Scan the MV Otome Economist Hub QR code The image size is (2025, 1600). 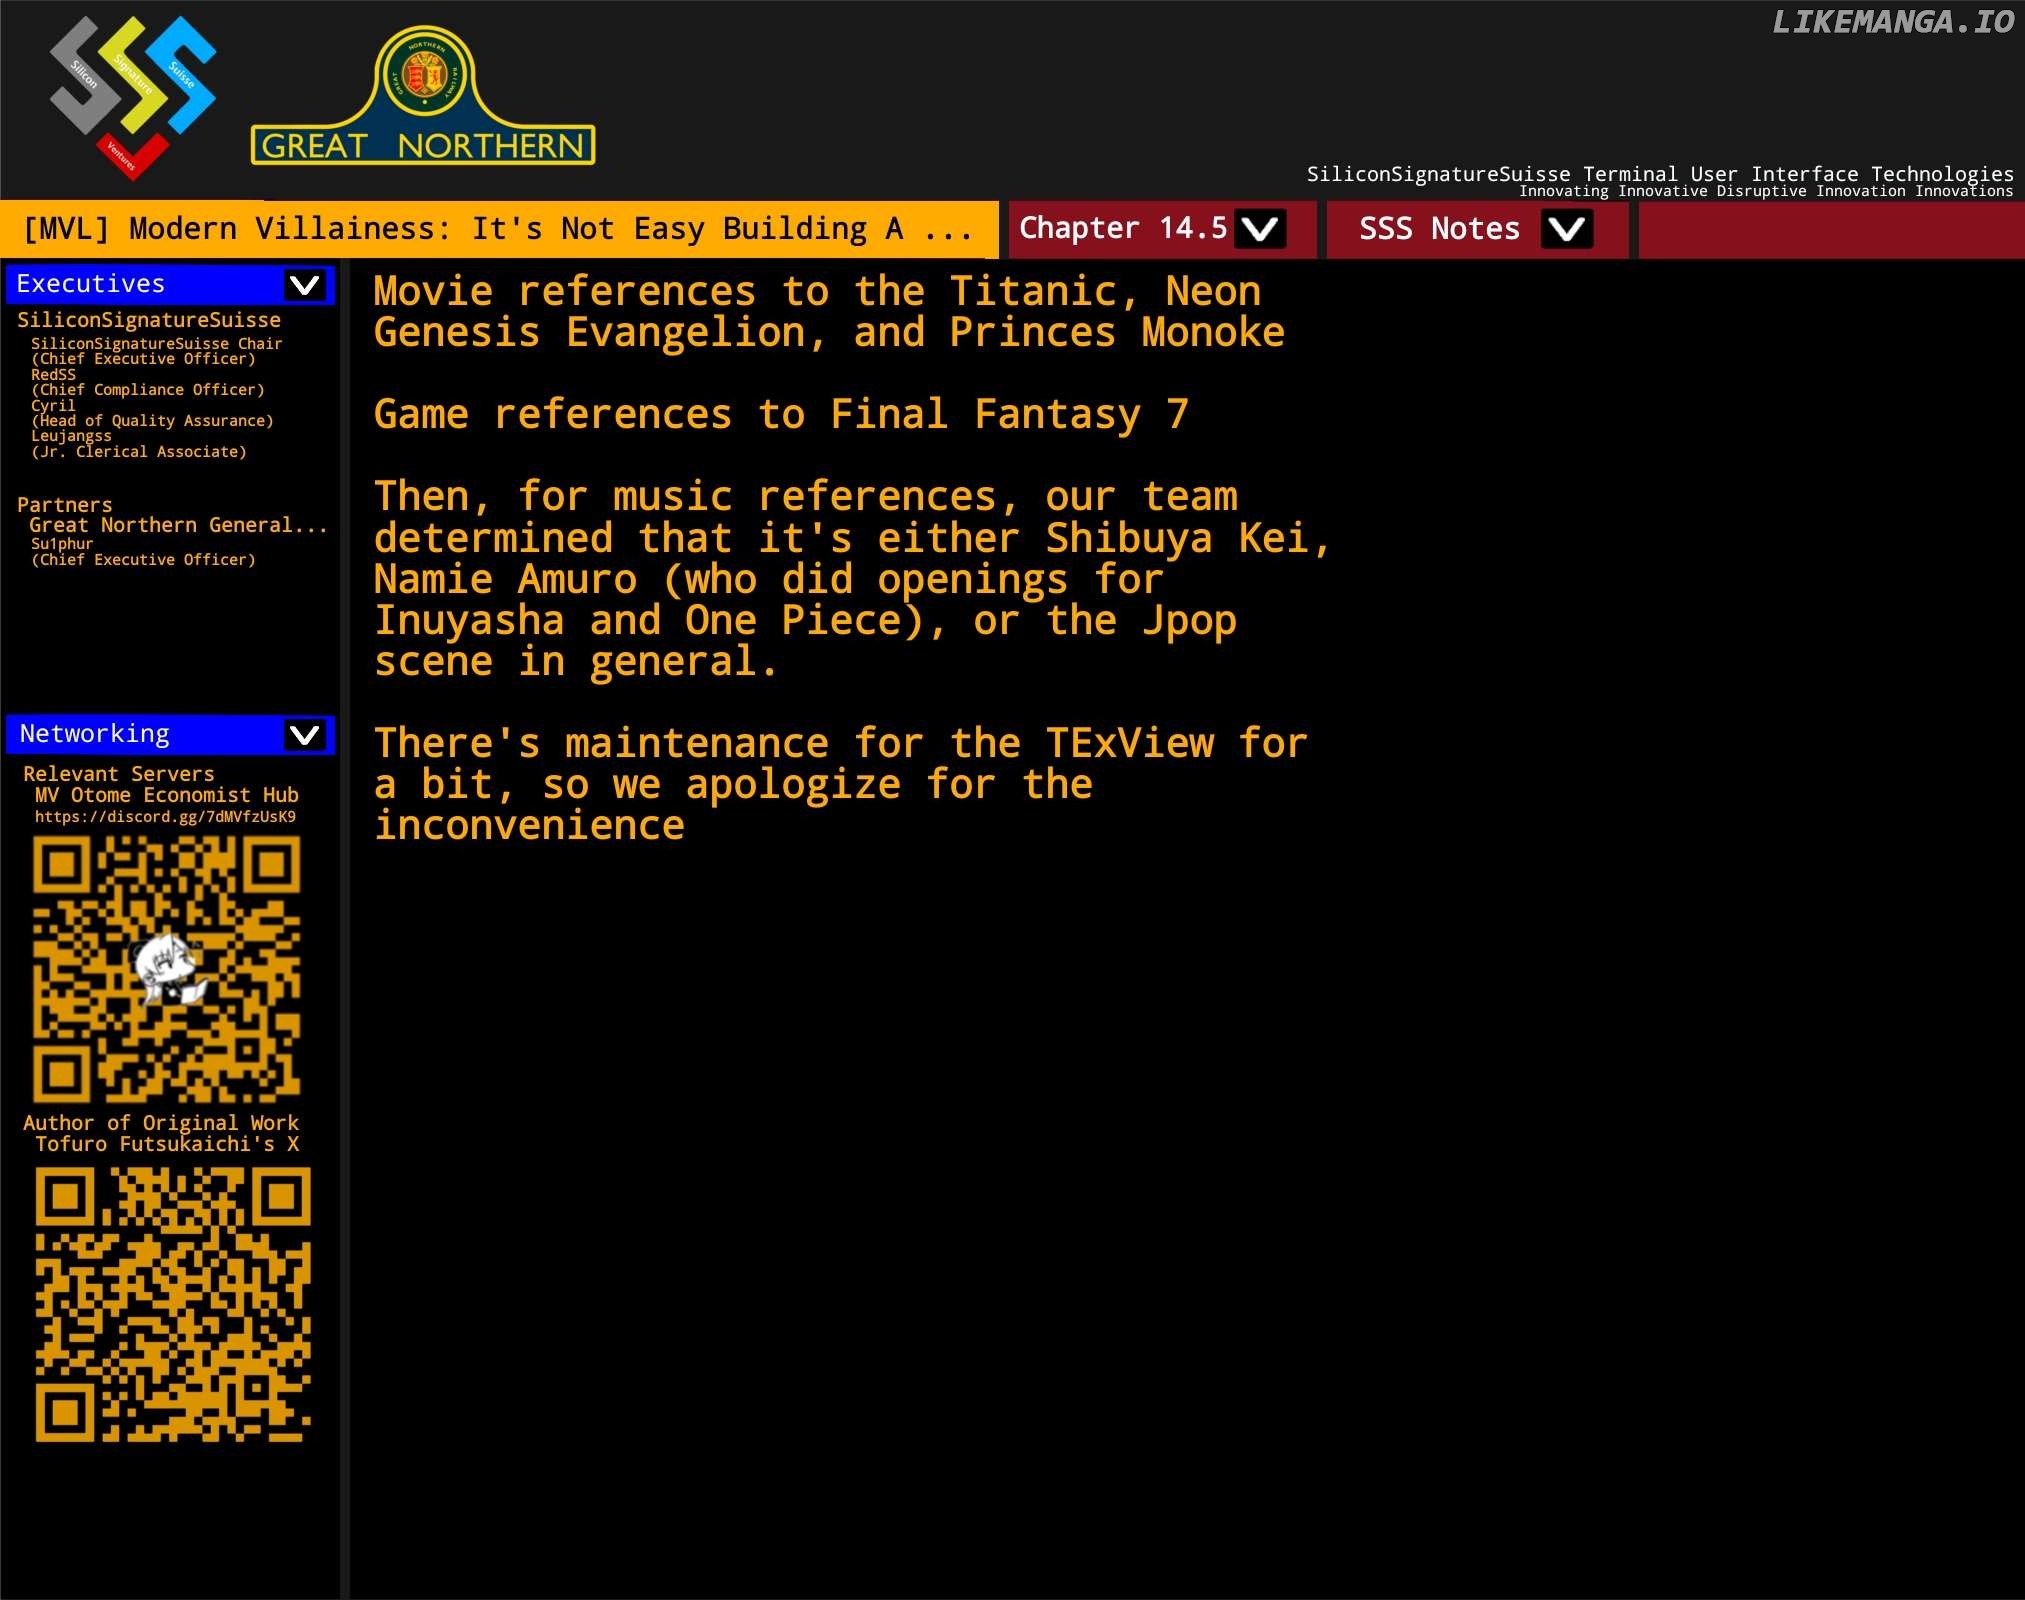166,969
